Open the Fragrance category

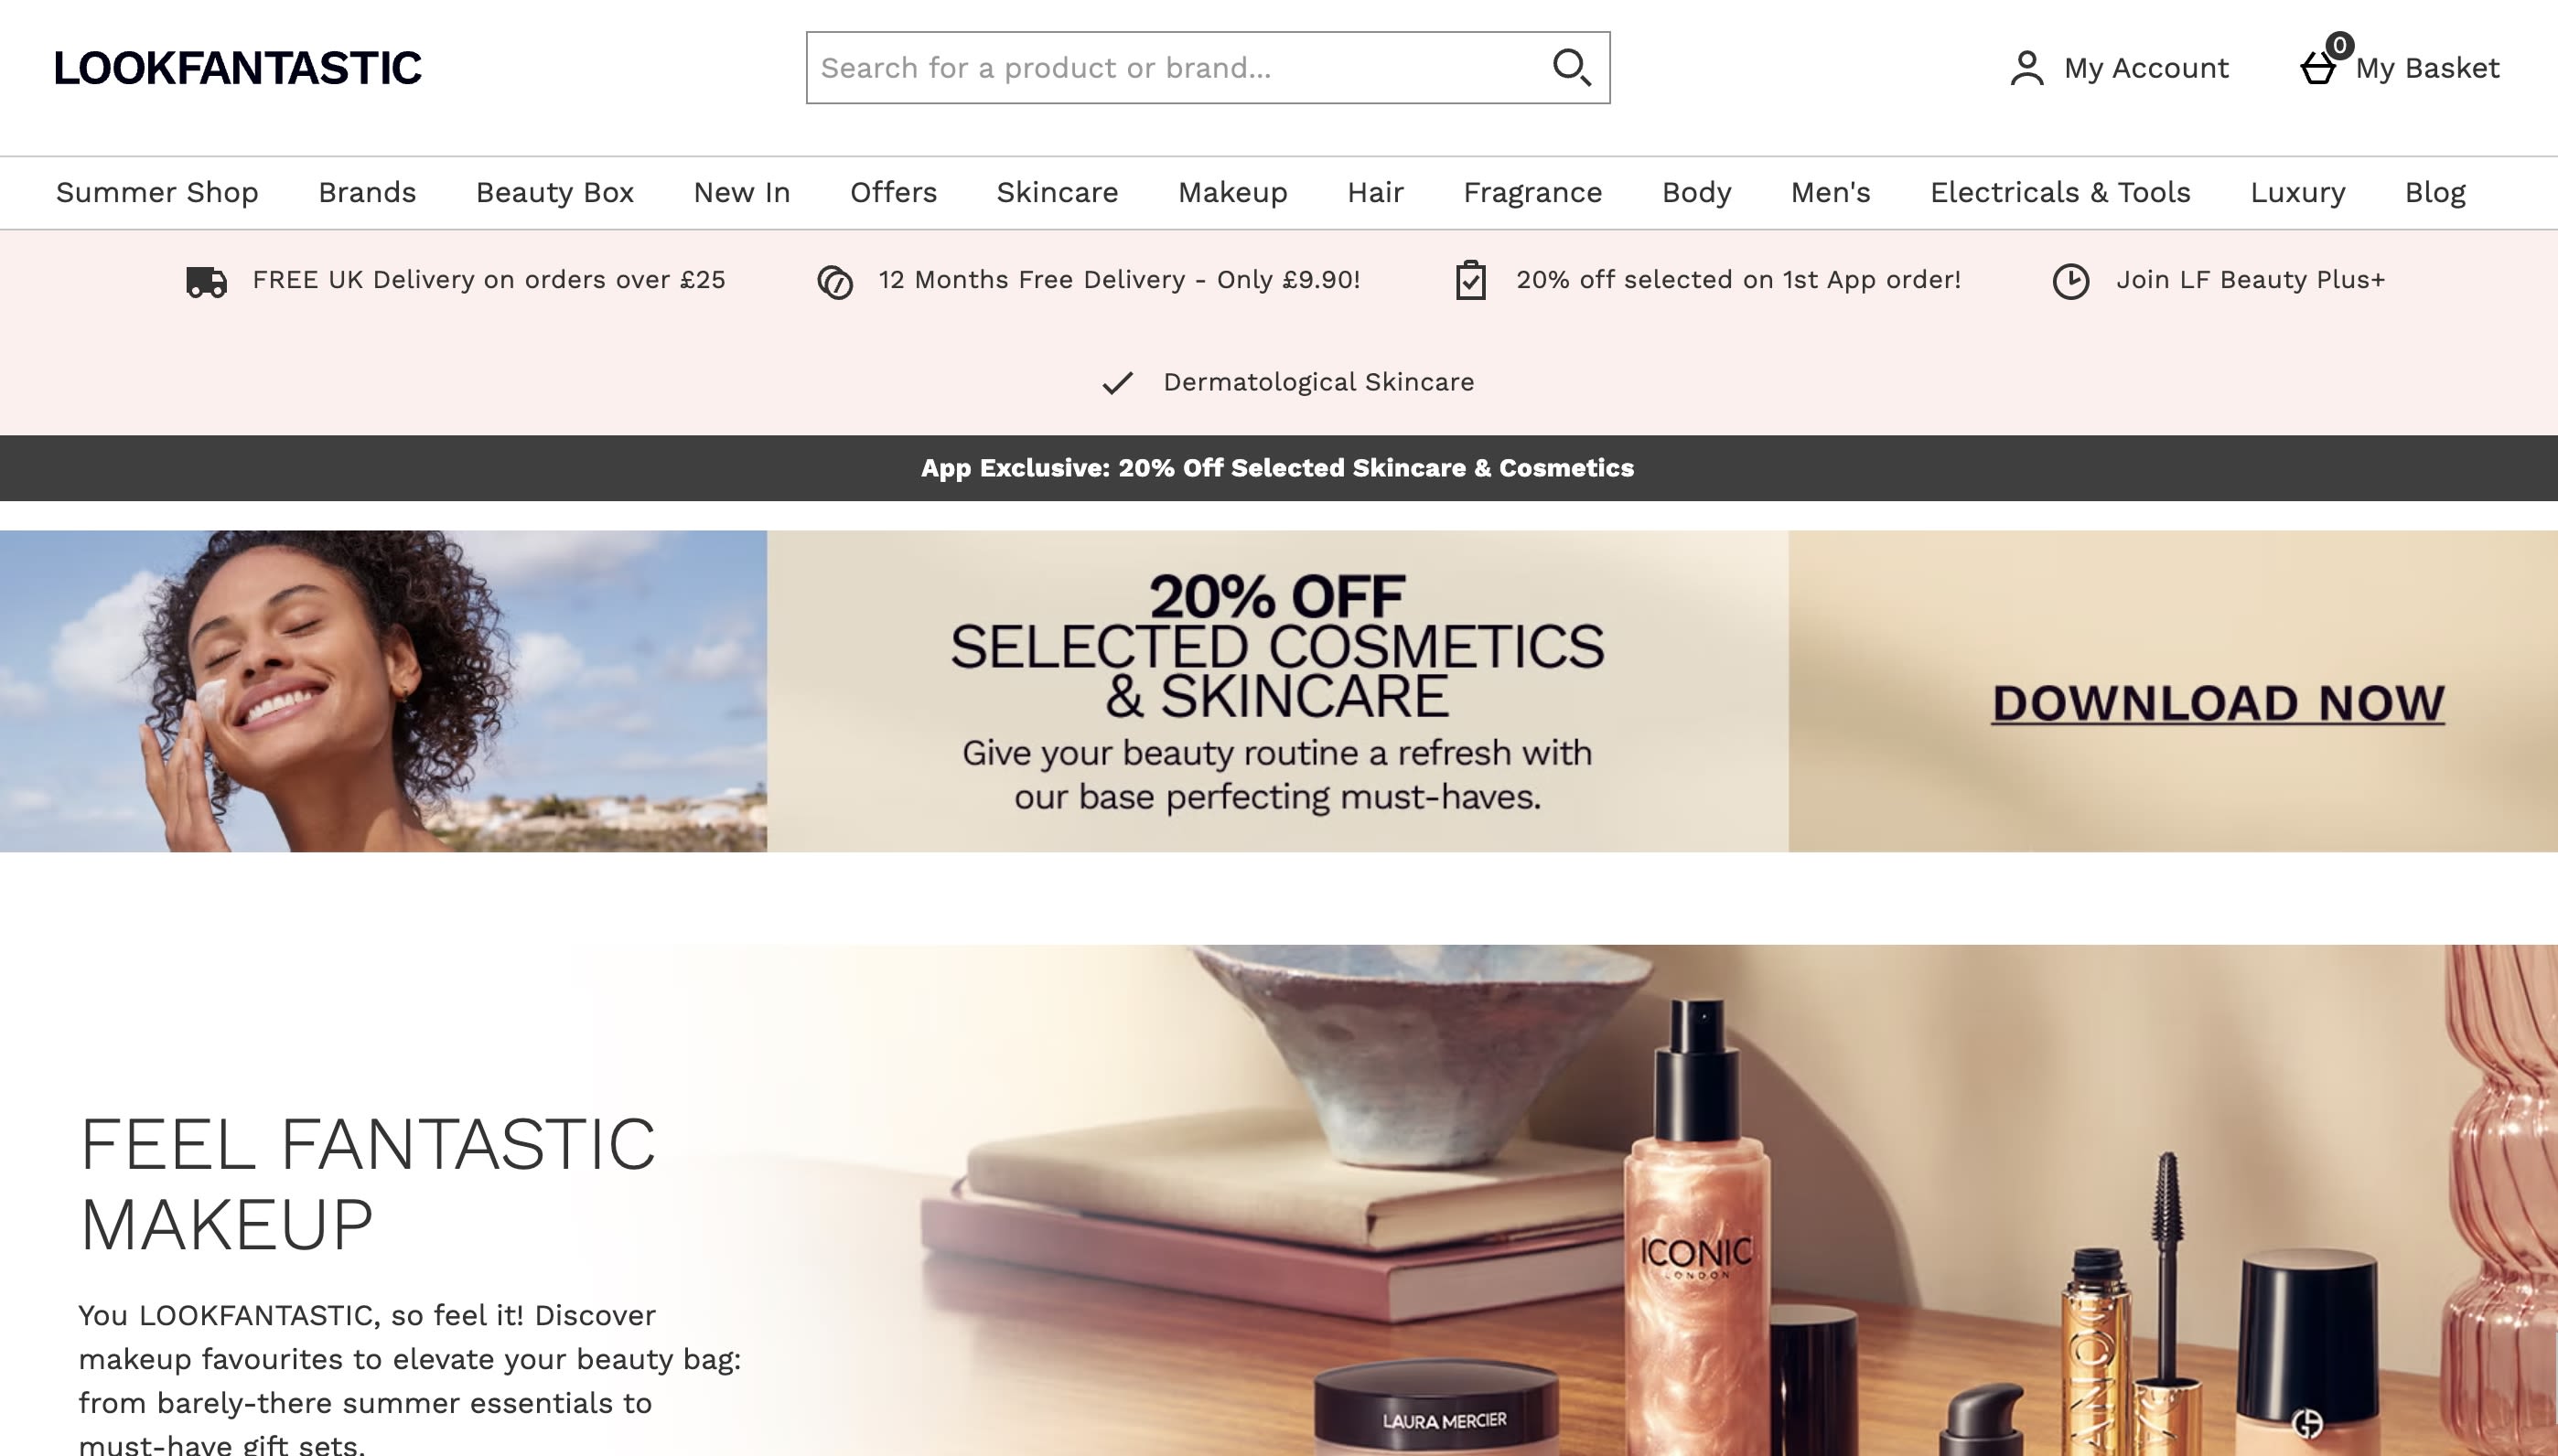(1532, 192)
